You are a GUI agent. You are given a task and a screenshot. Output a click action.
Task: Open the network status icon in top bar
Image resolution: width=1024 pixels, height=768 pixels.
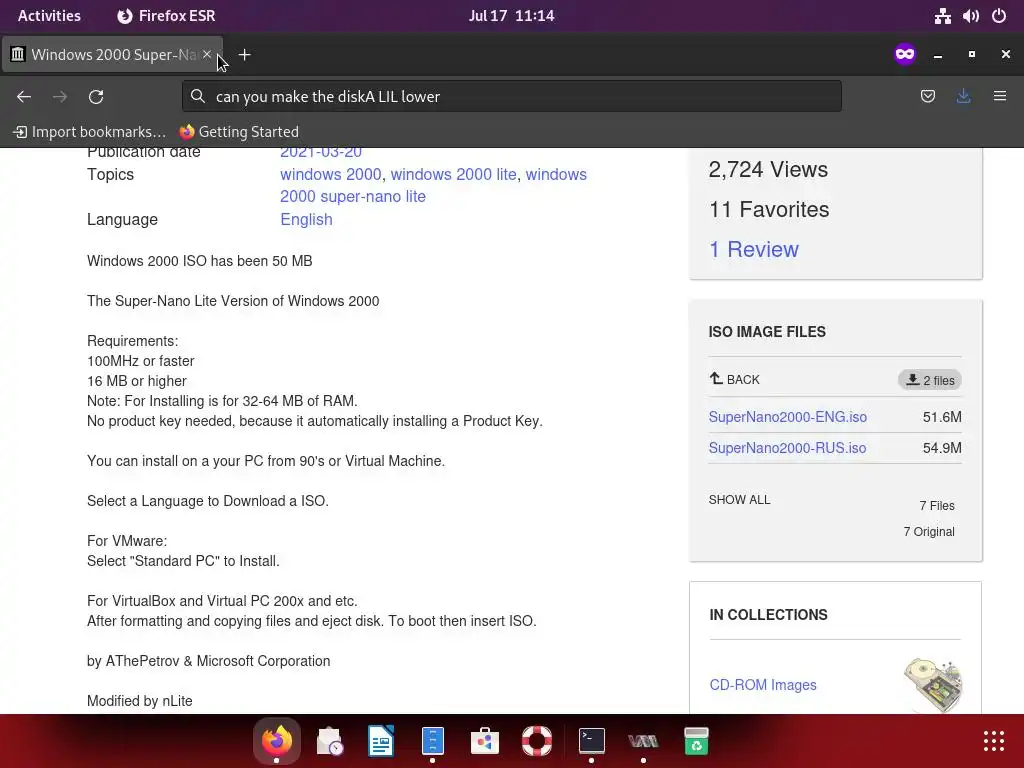(942, 16)
